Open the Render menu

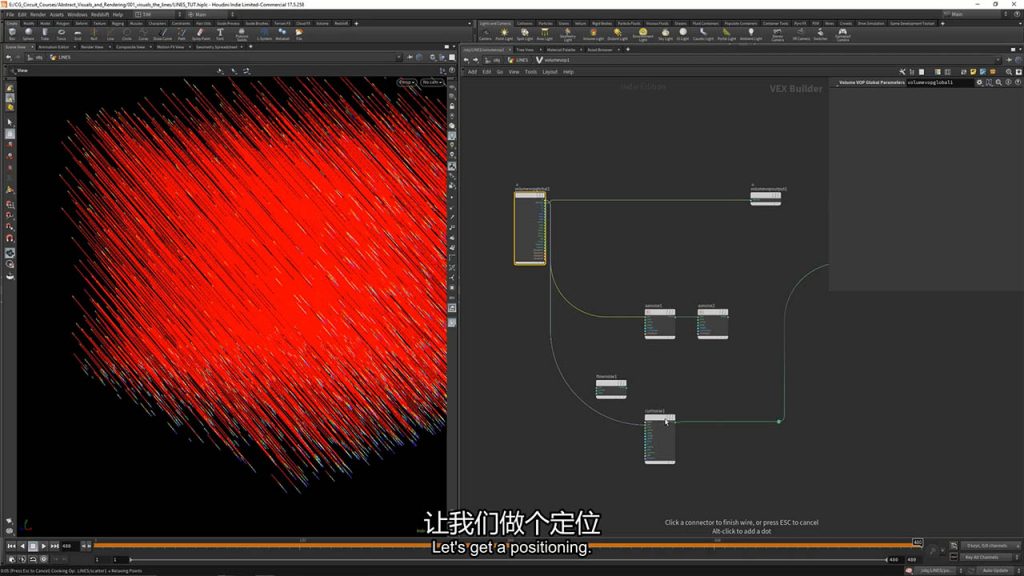pos(38,14)
